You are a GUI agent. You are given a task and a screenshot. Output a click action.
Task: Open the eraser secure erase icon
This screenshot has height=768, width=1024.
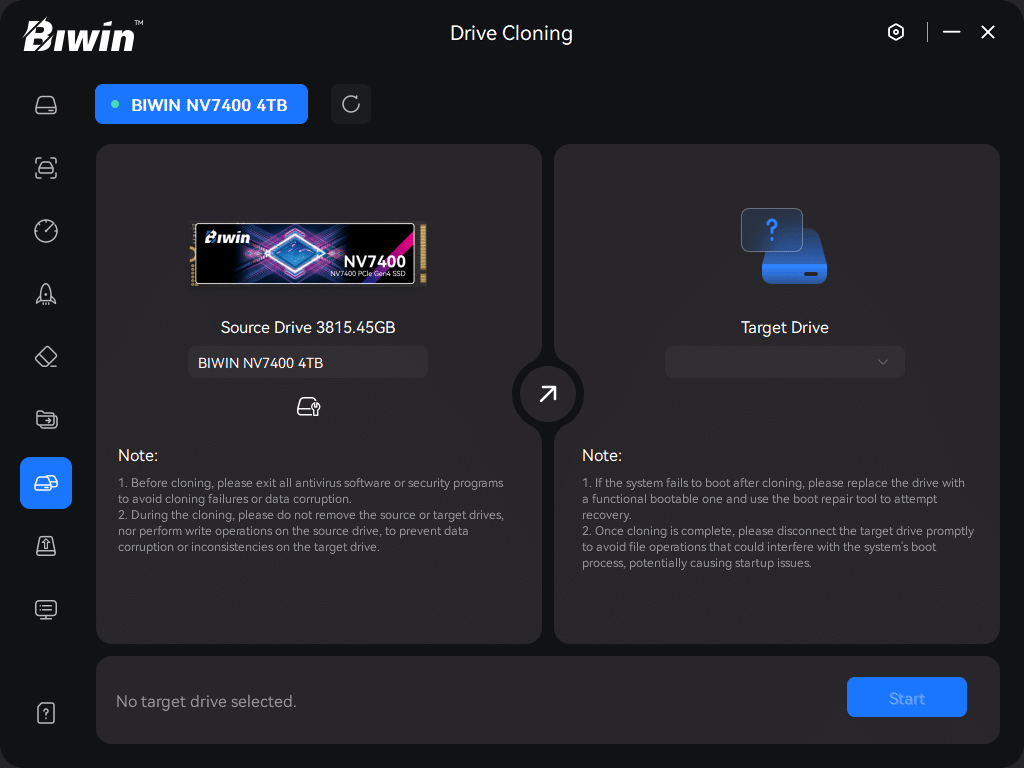[x=46, y=357]
